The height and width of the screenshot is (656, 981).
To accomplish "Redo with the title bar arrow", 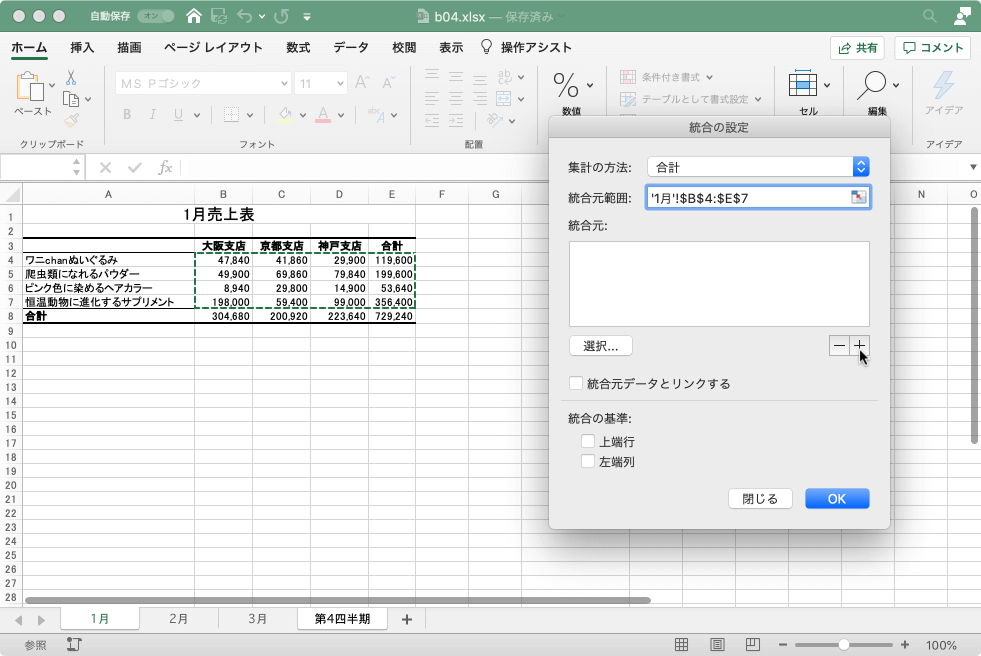I will pos(282,16).
